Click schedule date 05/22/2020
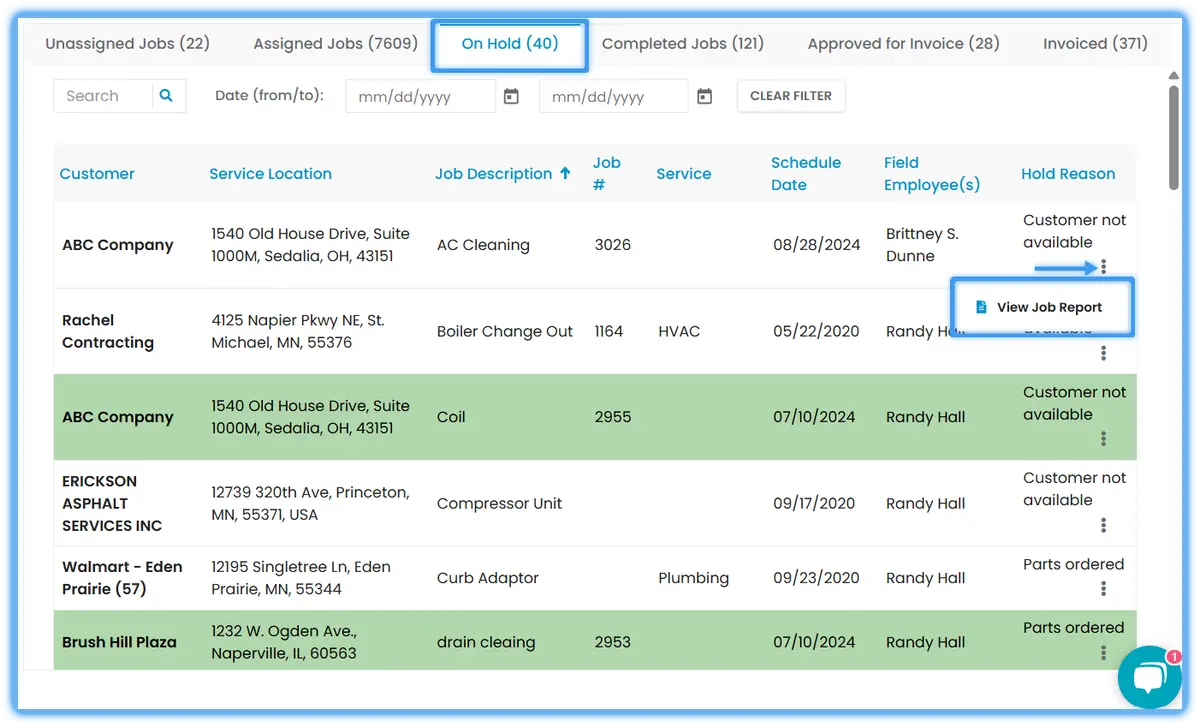 (x=817, y=331)
